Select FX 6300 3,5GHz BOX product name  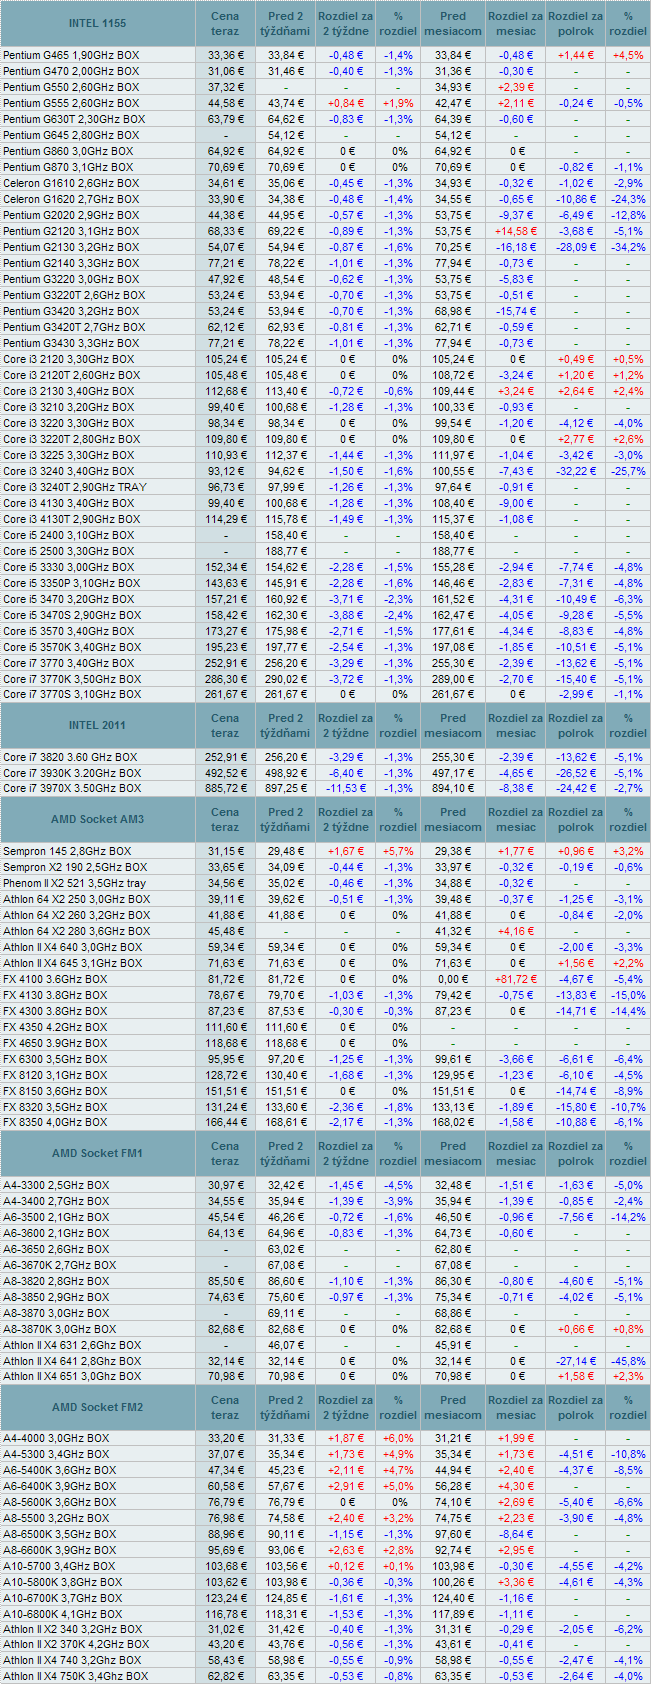(55, 1059)
